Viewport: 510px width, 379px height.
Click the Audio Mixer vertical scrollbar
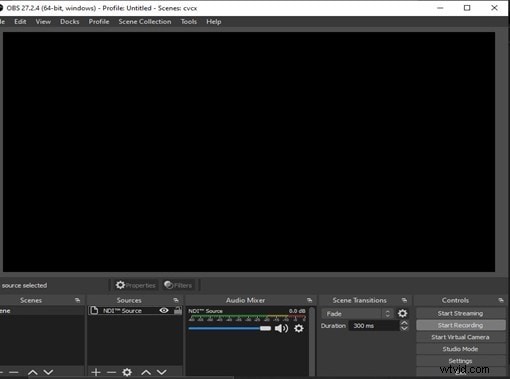(x=312, y=341)
